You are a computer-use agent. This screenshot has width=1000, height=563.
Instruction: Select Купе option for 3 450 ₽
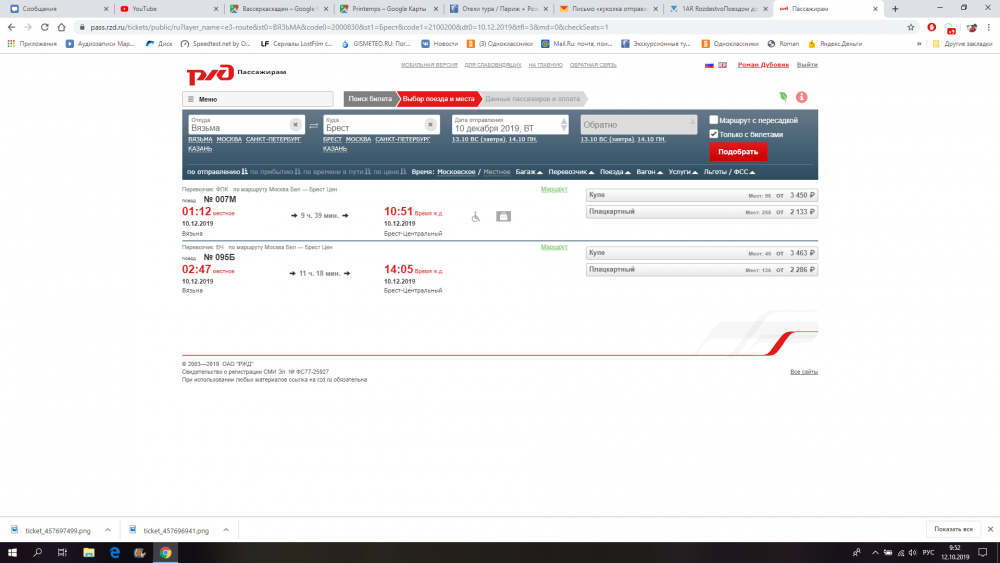[x=702, y=195]
